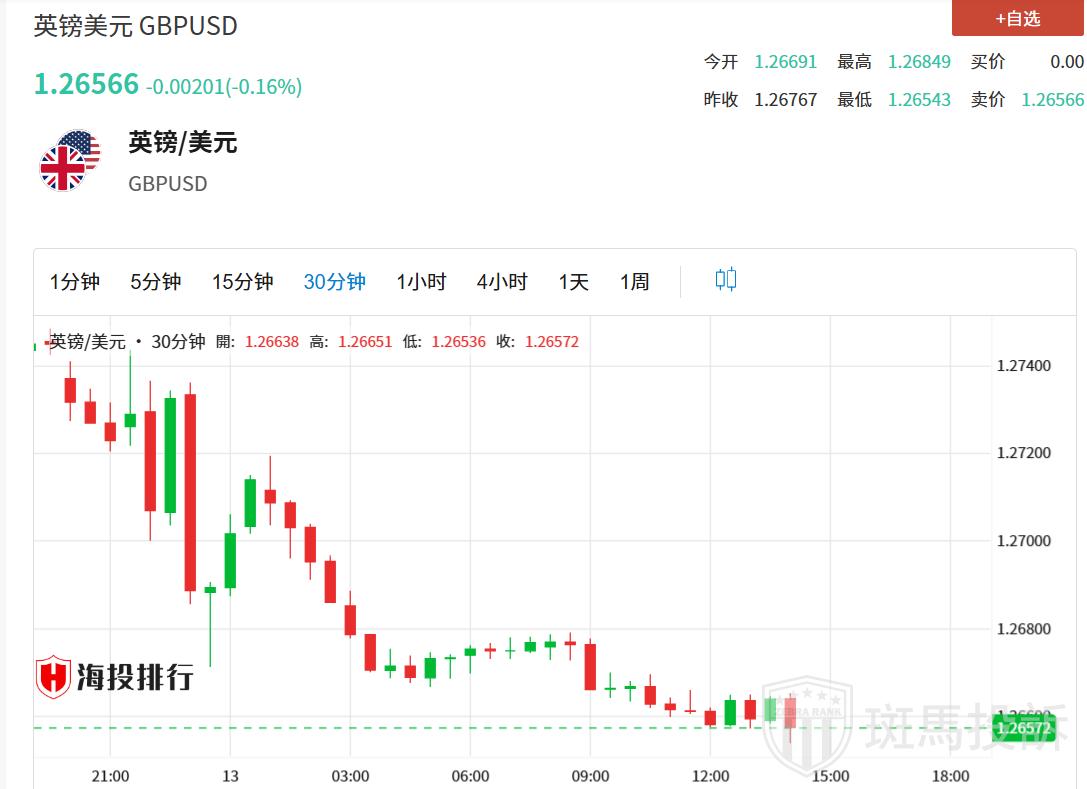Switch chart to 1分钟 interval

(x=75, y=282)
